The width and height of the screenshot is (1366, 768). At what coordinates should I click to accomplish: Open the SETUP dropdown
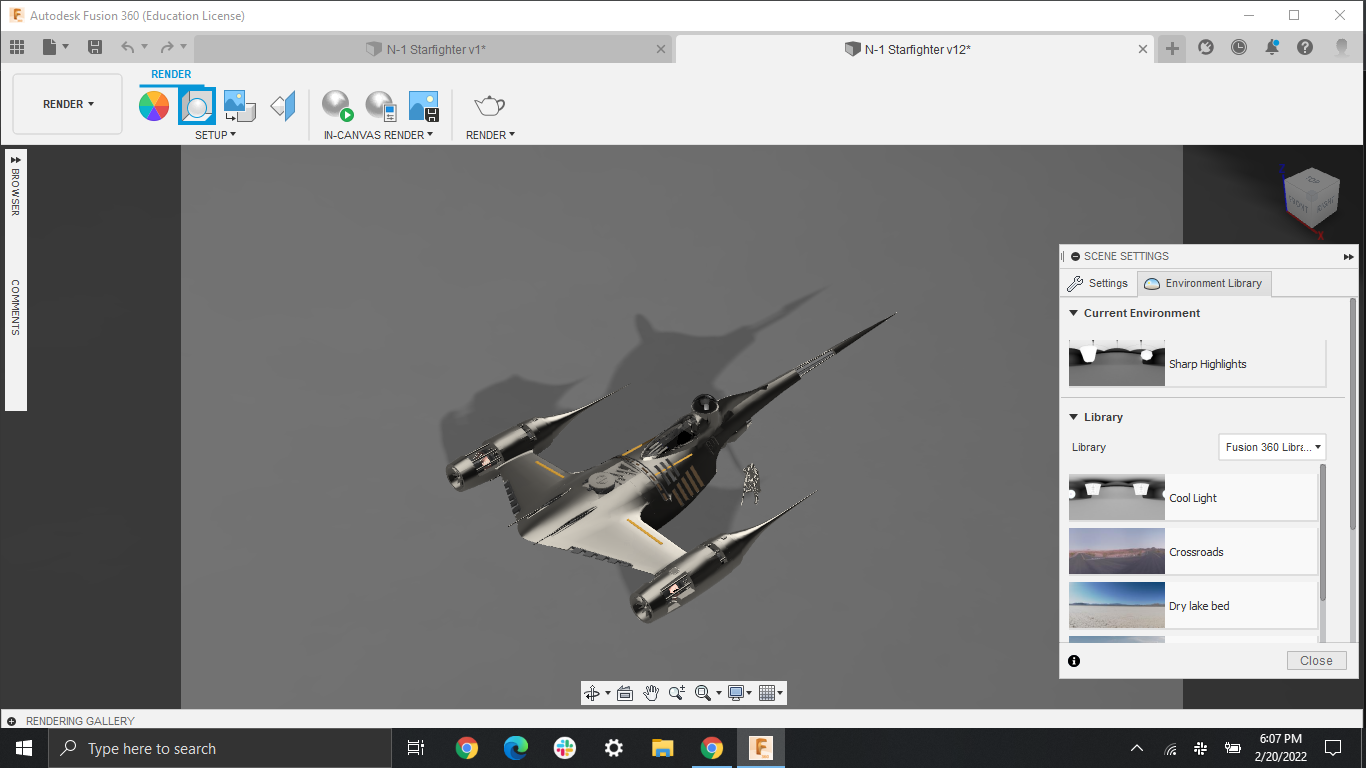[x=215, y=134]
